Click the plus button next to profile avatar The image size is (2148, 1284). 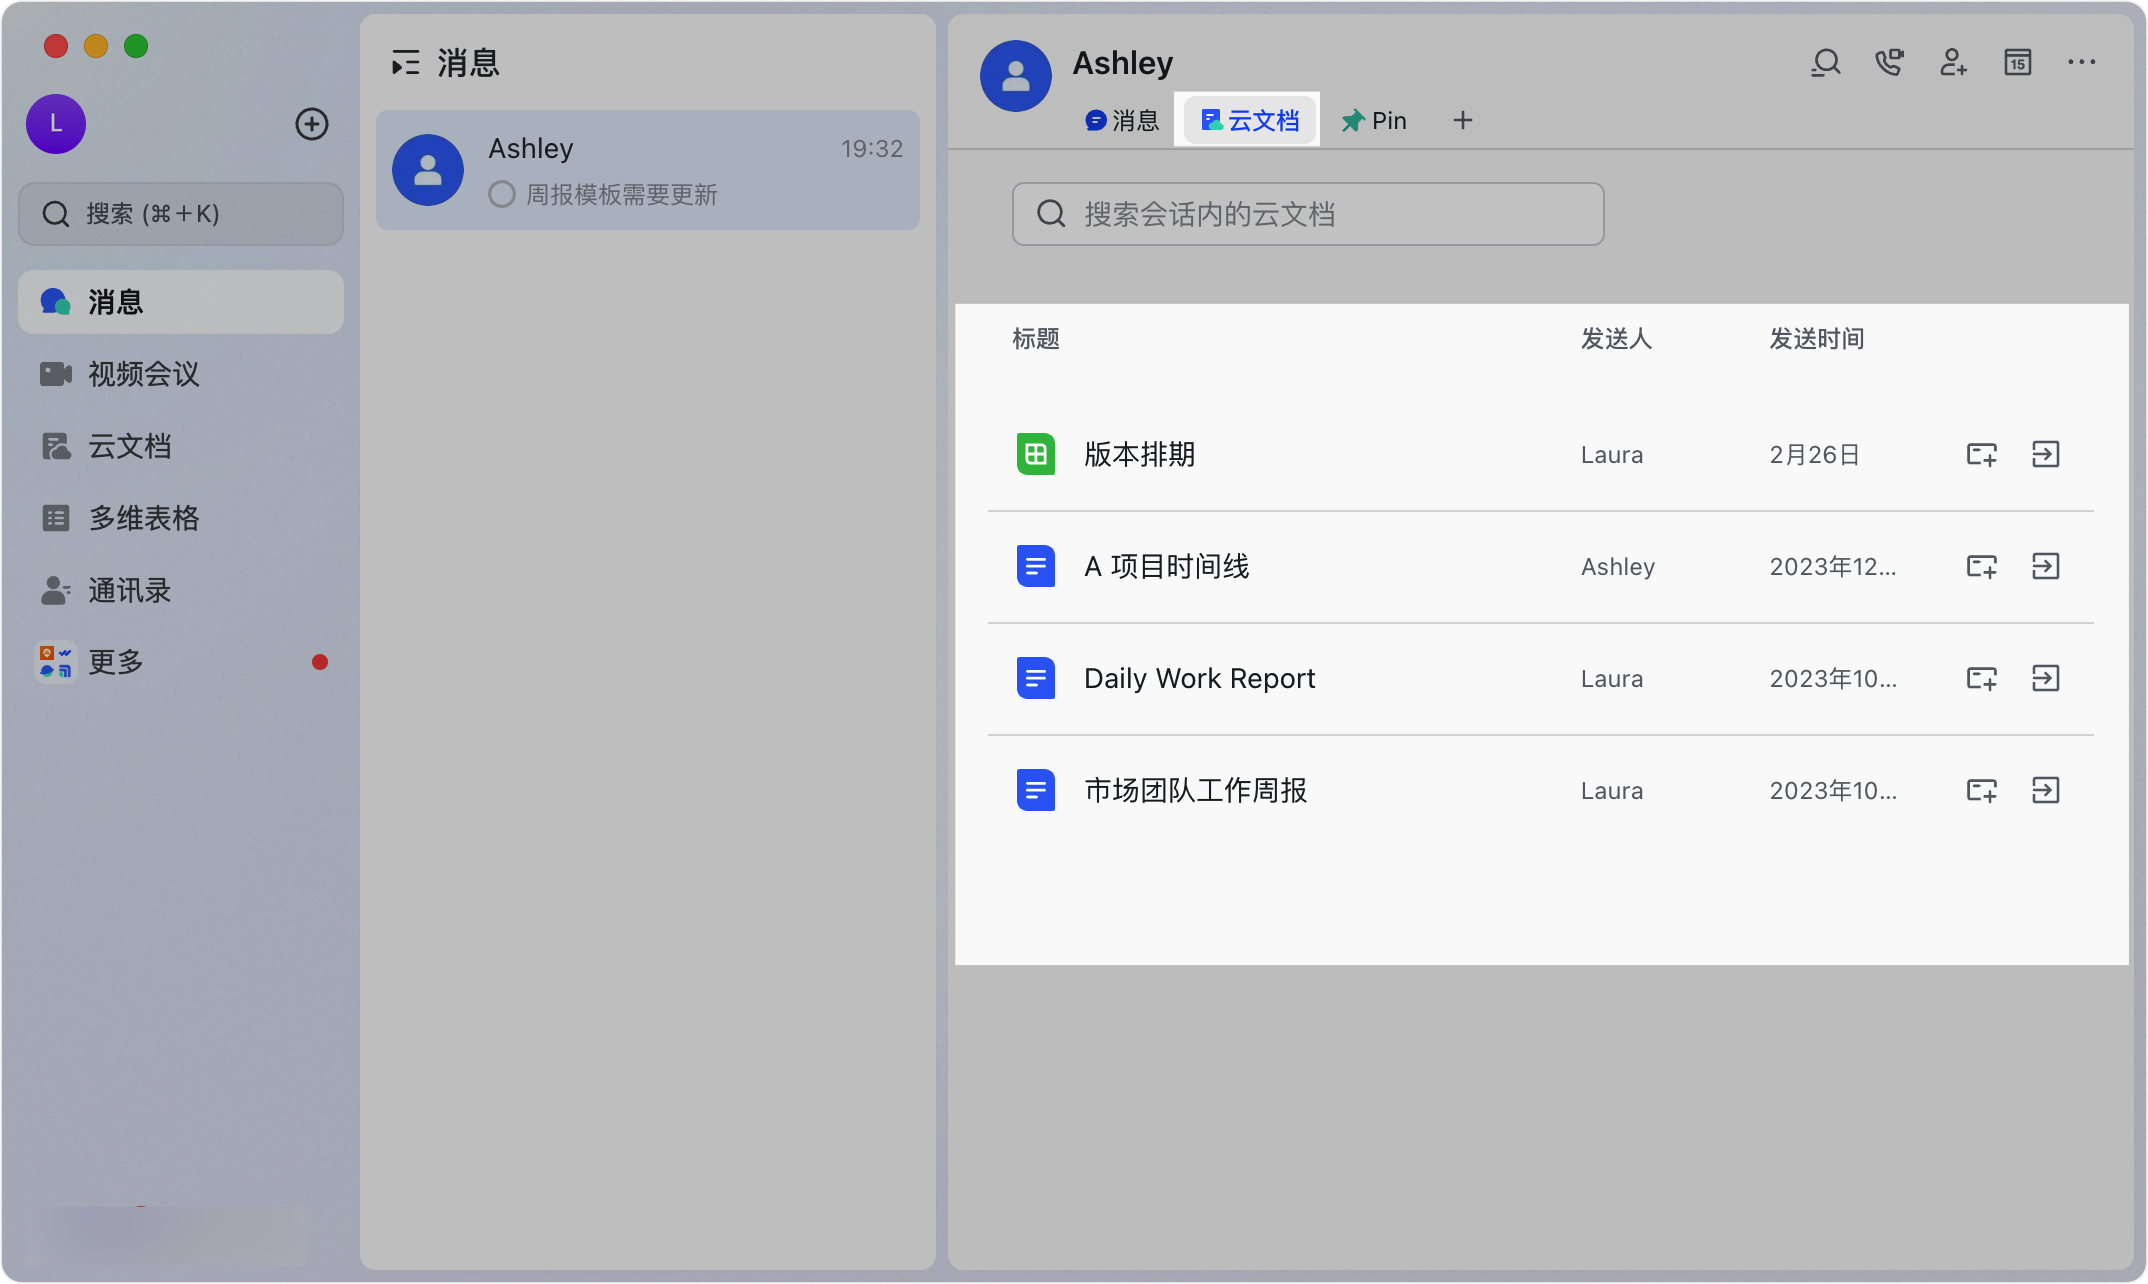coord(312,124)
